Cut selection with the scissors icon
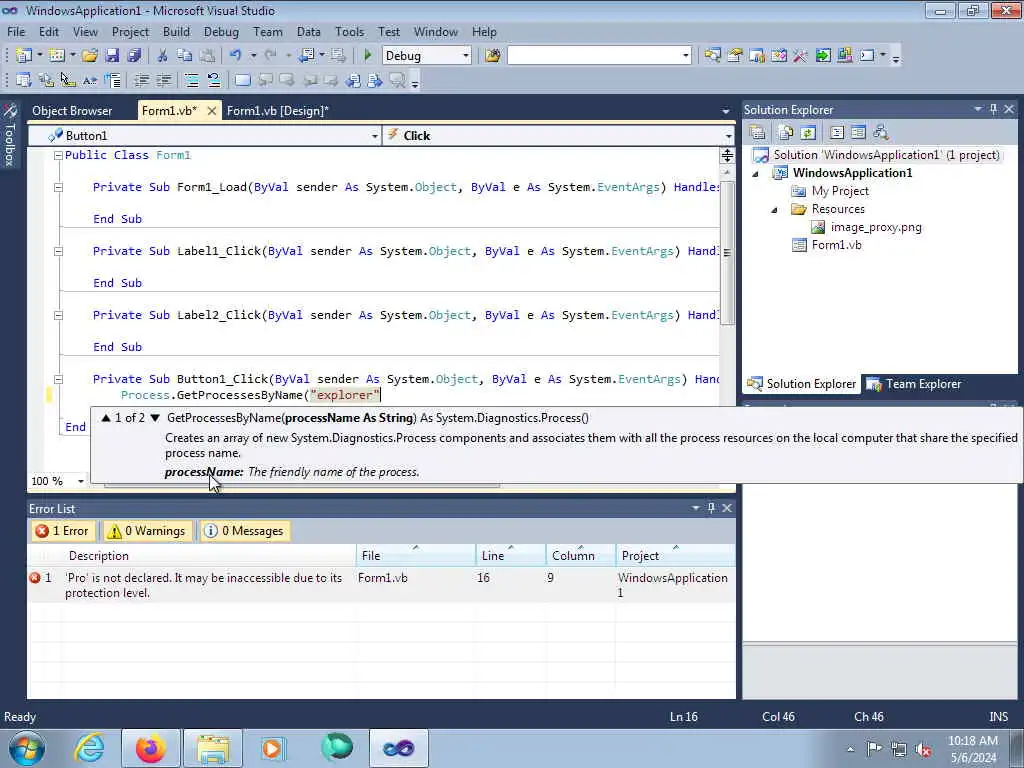Viewport: 1024px width, 768px height. pos(163,56)
